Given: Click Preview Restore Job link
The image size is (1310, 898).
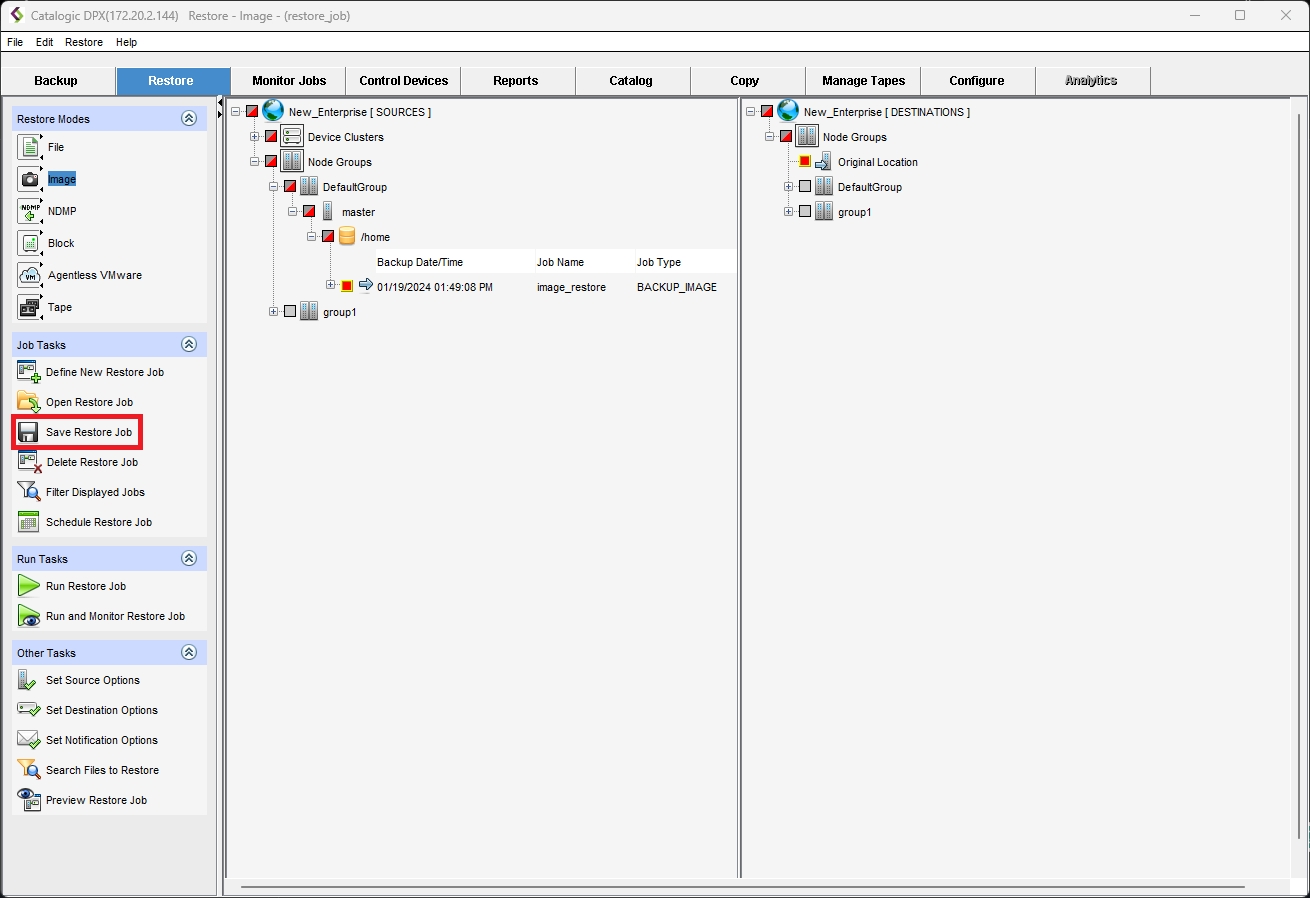Looking at the screenshot, I should pyautogui.click(x=96, y=800).
